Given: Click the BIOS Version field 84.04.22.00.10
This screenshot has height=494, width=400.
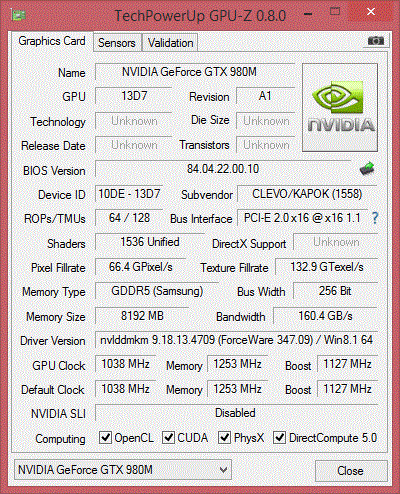Looking at the screenshot, I should point(223,169).
